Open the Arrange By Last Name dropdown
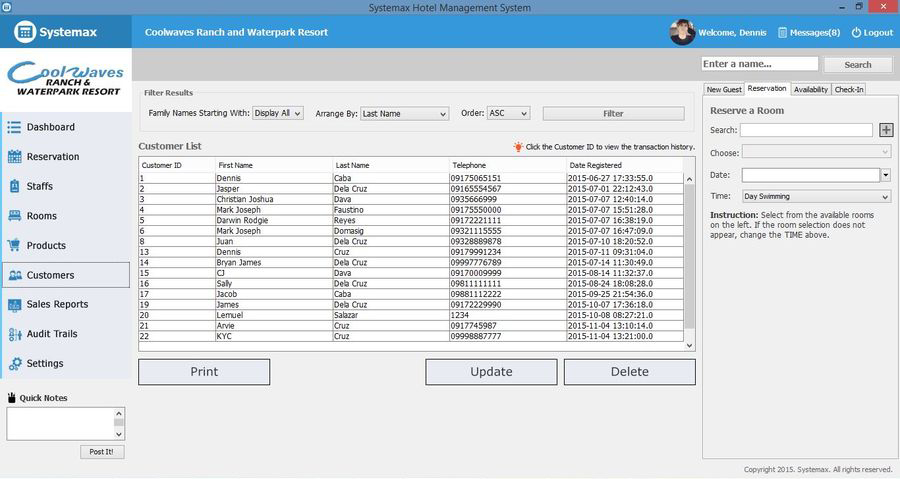The width and height of the screenshot is (900, 479). coord(404,114)
